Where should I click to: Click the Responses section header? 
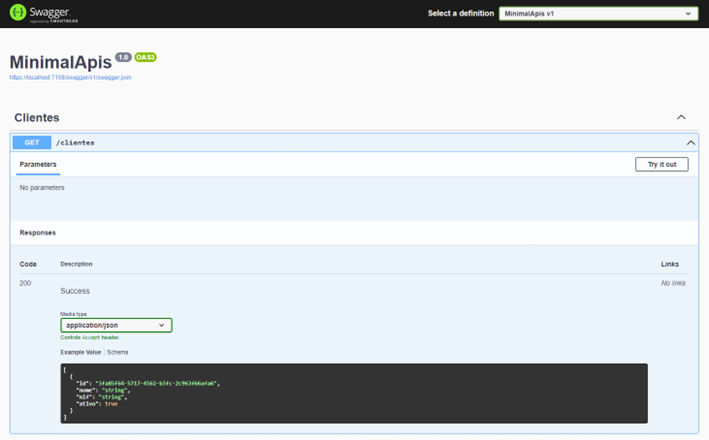pyautogui.click(x=38, y=232)
